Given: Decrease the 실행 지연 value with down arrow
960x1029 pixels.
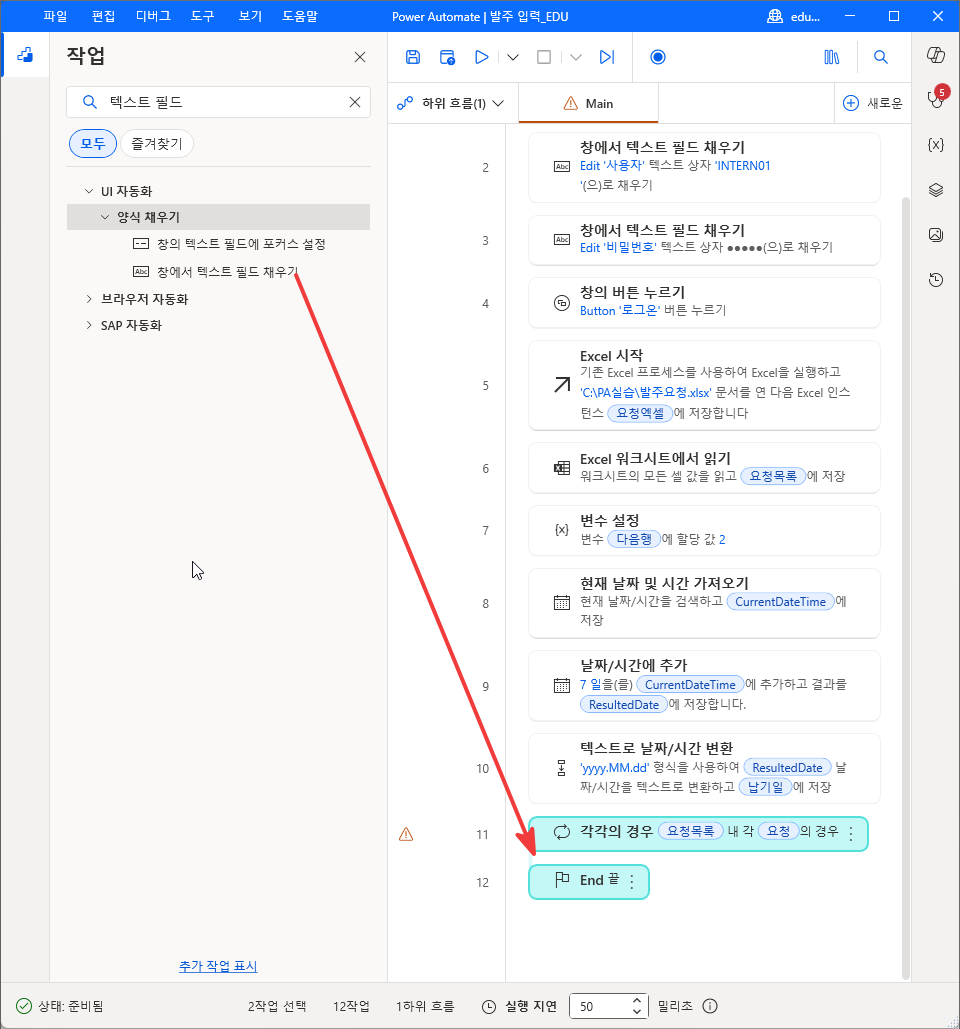Looking at the screenshot, I should point(637,1011).
